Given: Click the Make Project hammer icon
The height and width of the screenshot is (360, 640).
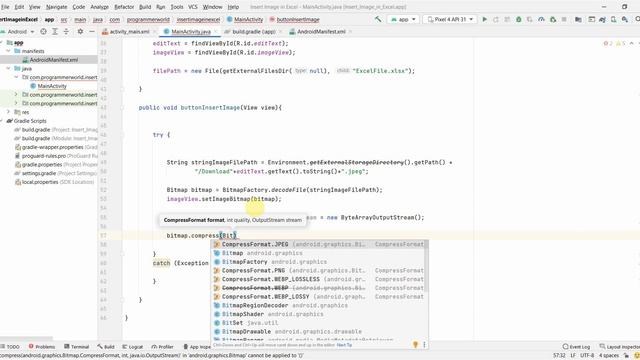Looking at the screenshot, I should [x=378, y=19].
